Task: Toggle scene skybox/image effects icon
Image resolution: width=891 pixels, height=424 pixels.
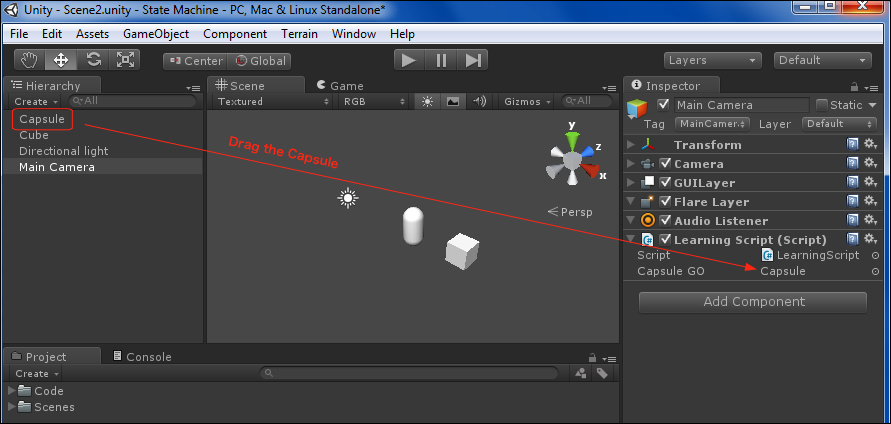Action: click(453, 101)
